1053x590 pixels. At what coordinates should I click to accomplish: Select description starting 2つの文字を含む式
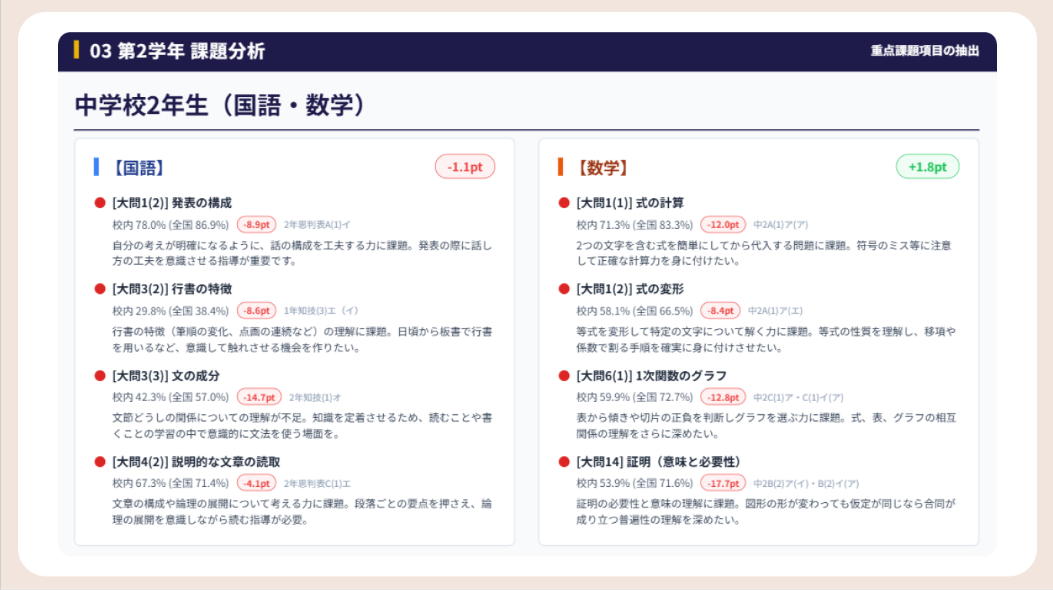pyautogui.click(x=764, y=253)
